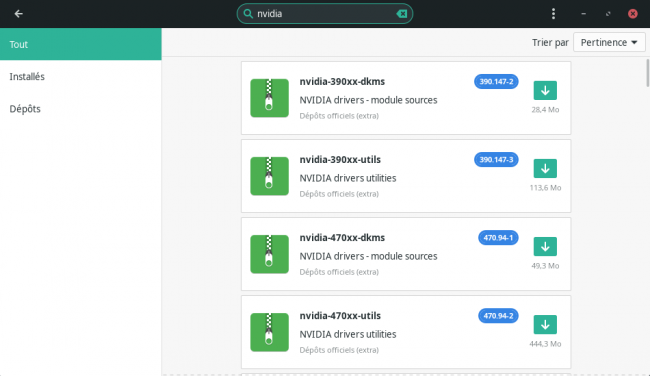This screenshot has height=376, width=650.
Task: Open the three-dot options menu
Action: [x=553, y=14]
